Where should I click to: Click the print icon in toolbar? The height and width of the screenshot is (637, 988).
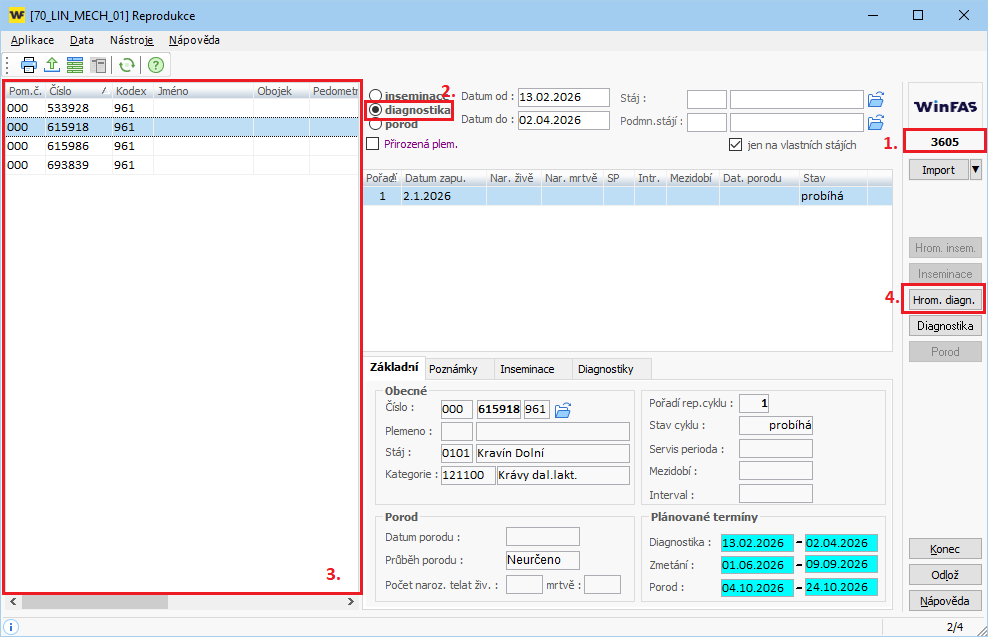tap(29, 65)
